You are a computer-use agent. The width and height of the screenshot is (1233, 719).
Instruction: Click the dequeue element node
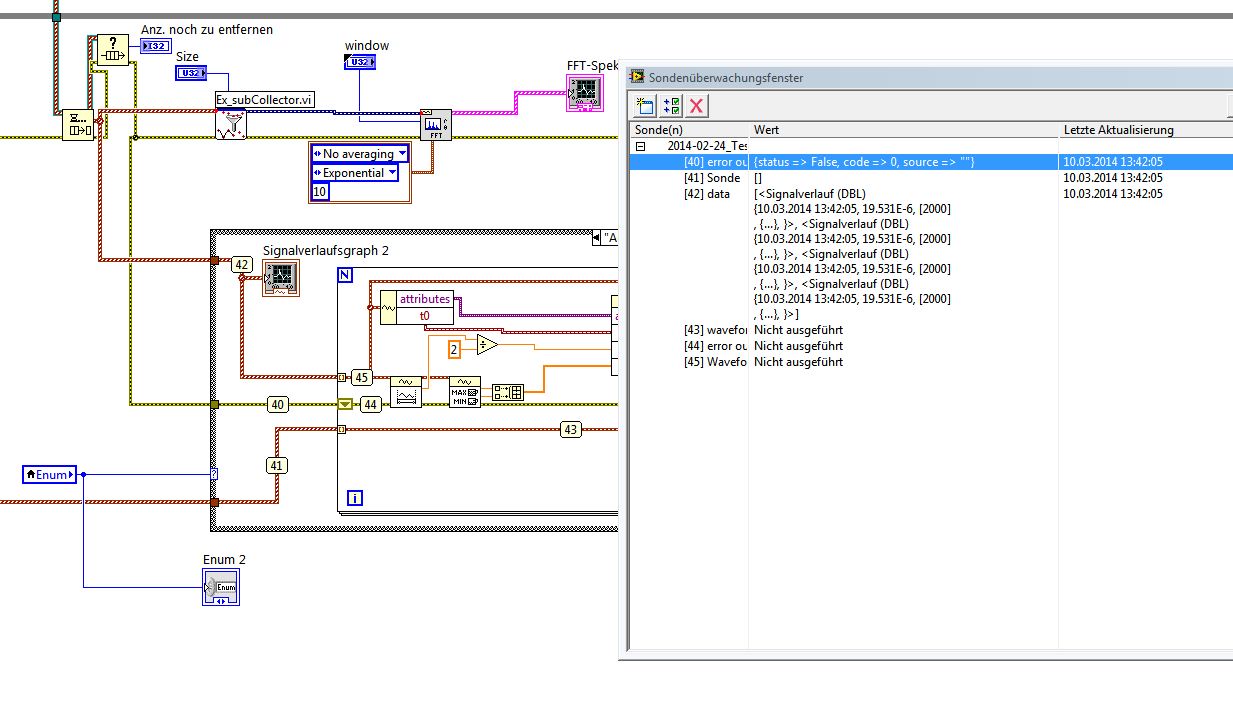(x=78, y=125)
